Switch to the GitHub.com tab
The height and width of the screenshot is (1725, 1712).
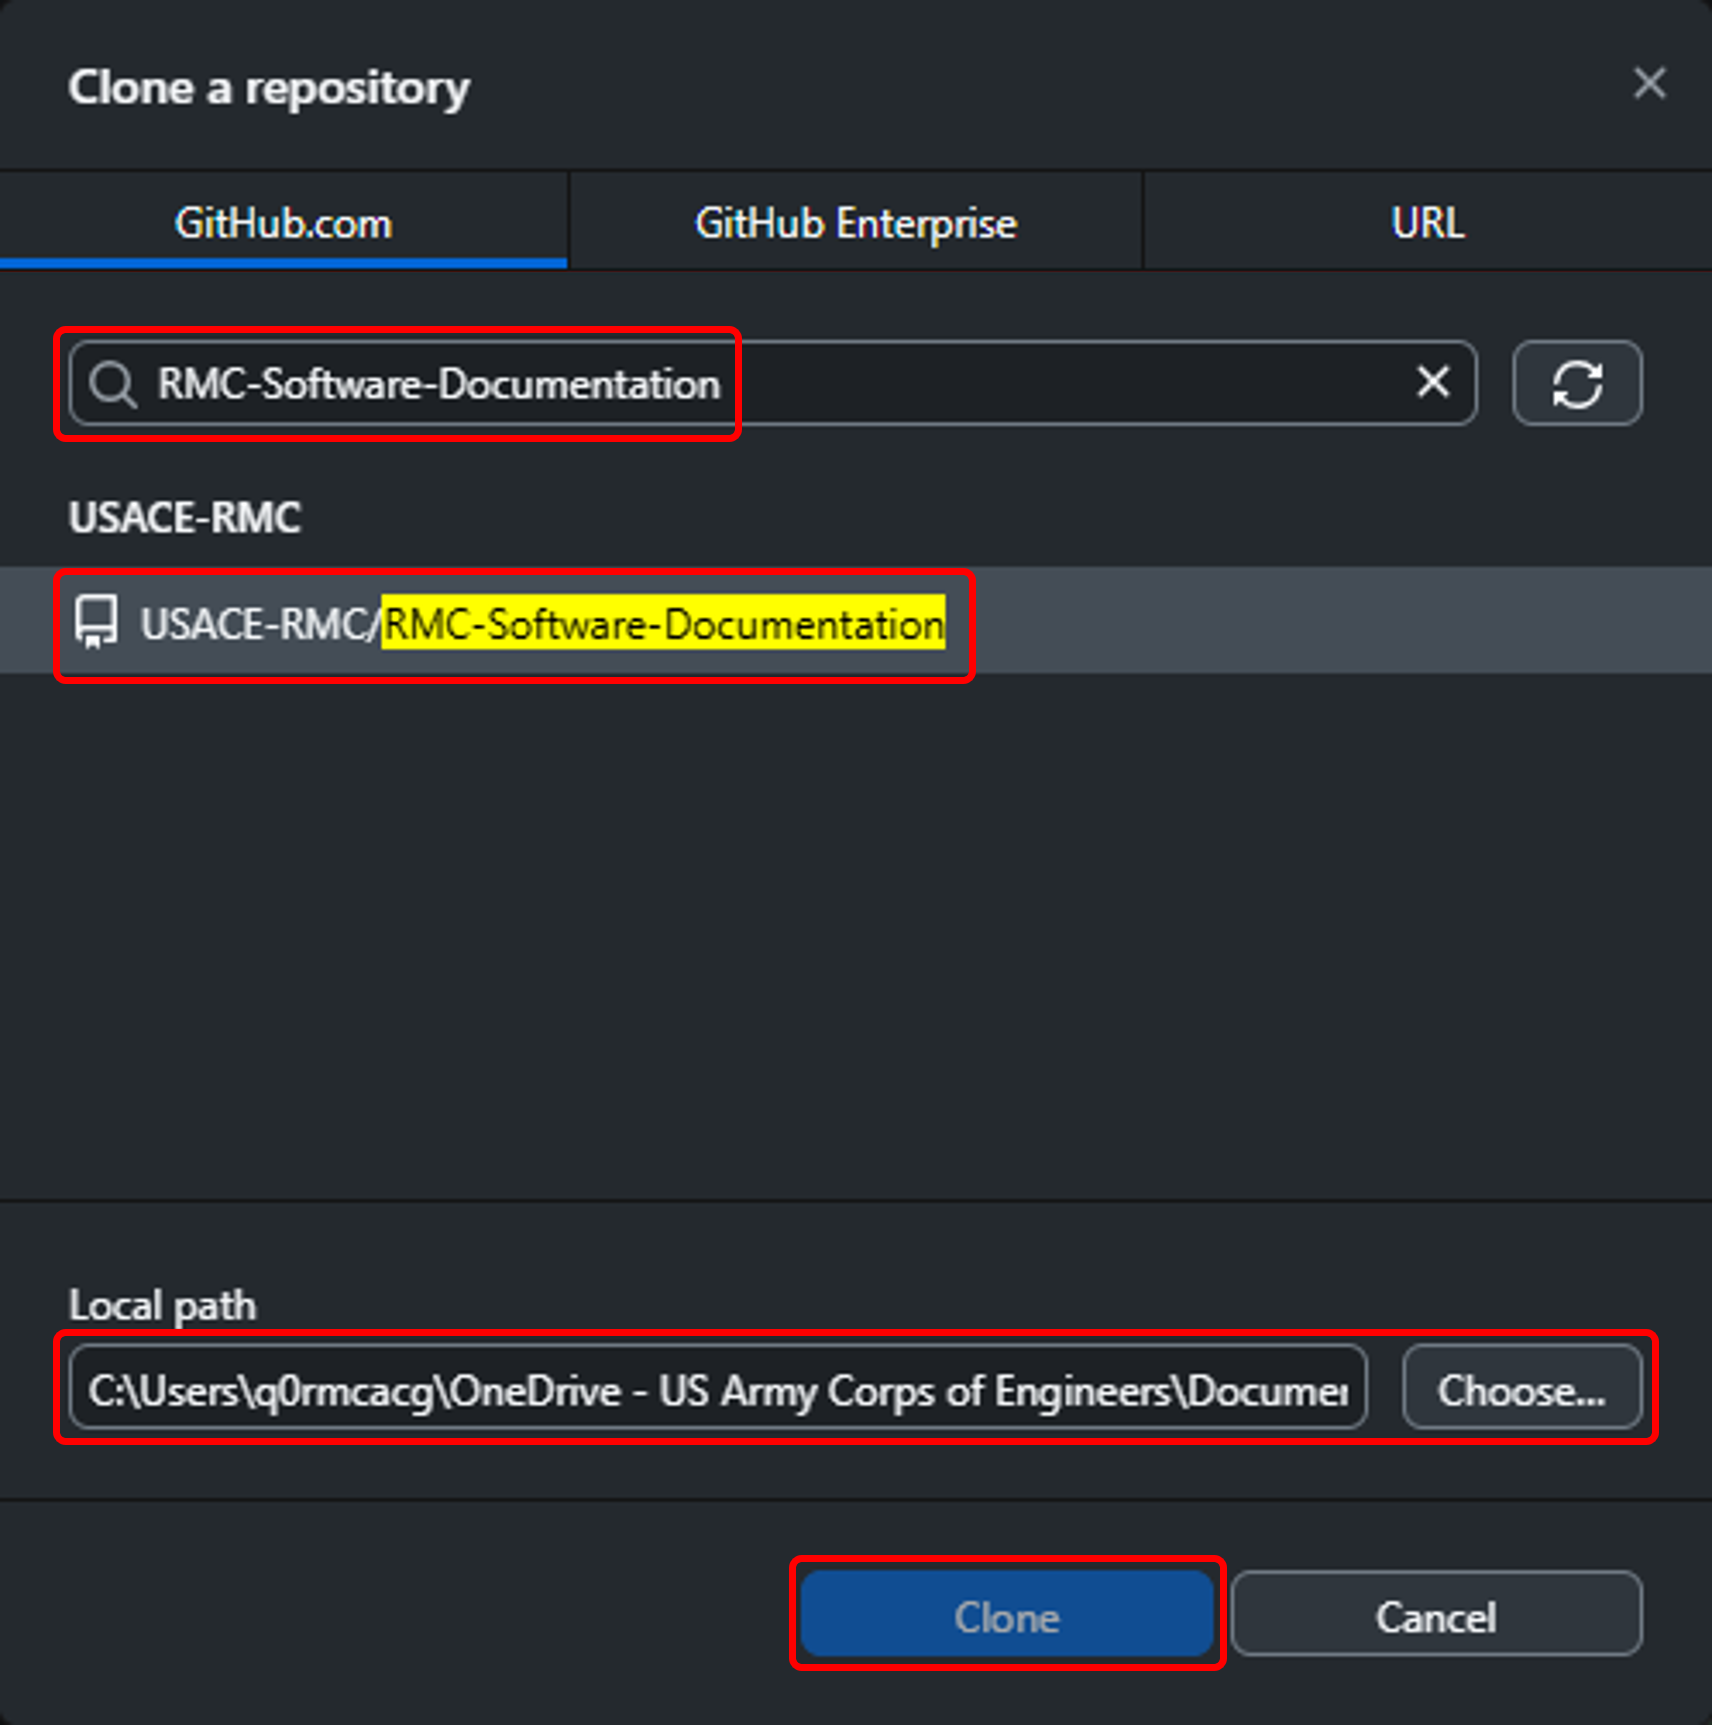(x=284, y=221)
